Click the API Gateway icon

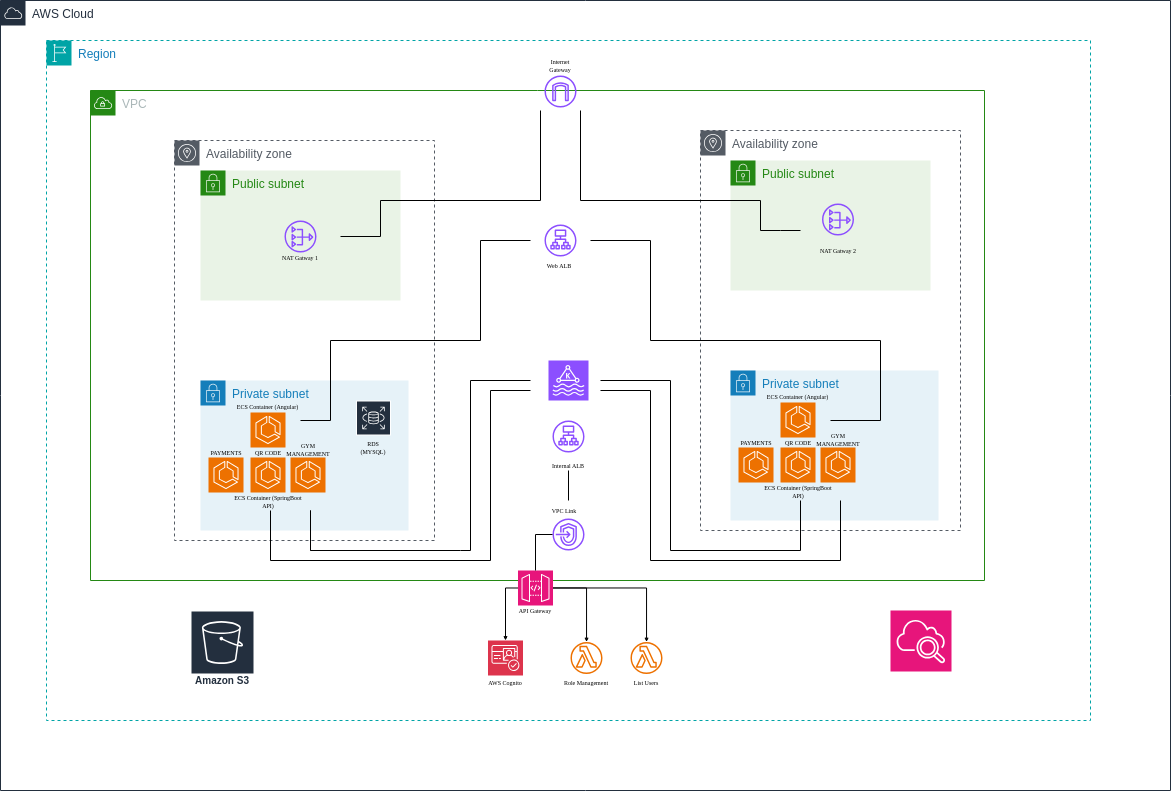(x=536, y=587)
